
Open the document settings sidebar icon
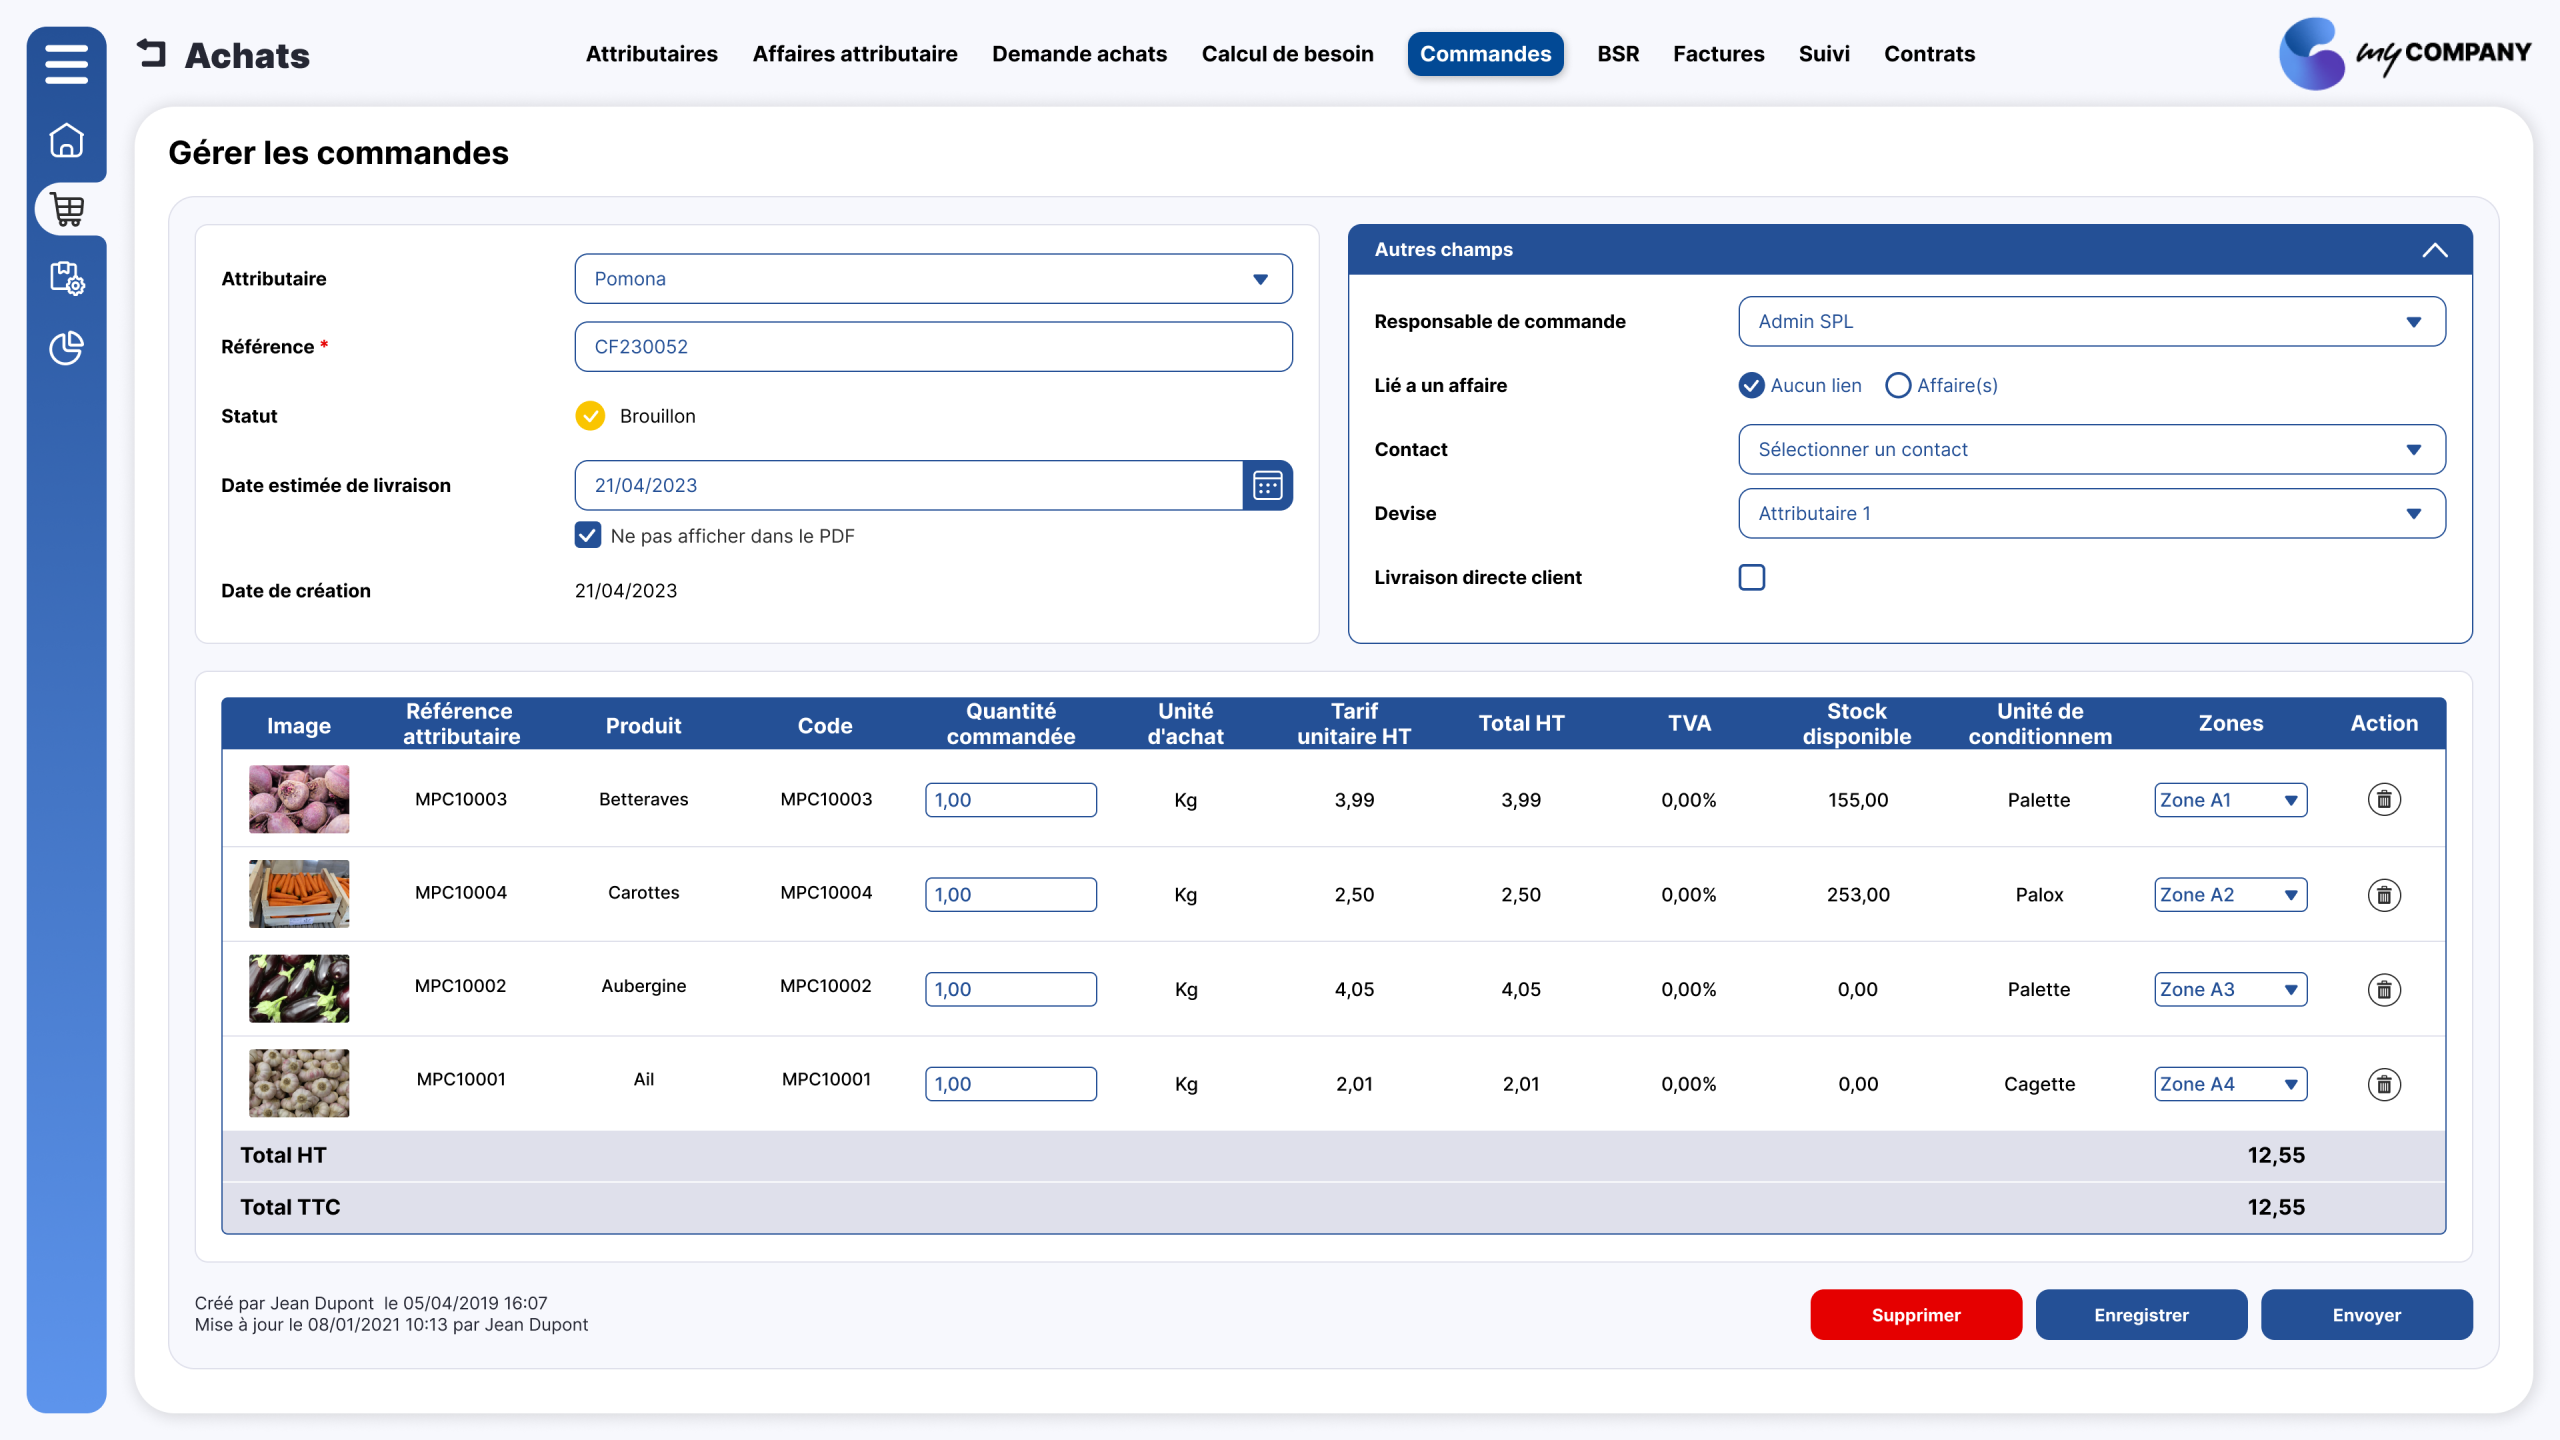point(67,278)
